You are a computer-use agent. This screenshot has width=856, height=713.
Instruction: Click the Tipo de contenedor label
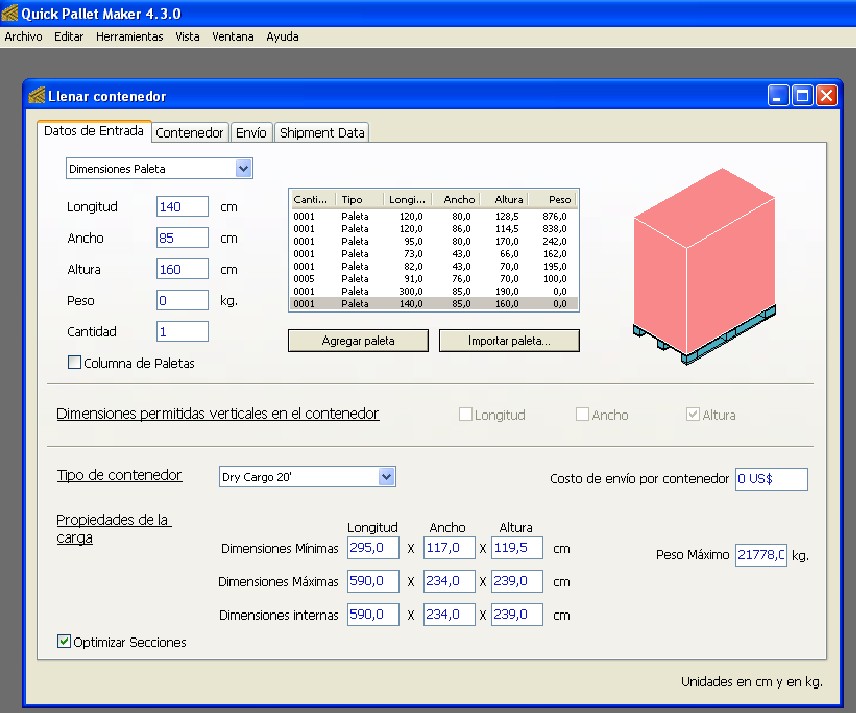tap(120, 475)
